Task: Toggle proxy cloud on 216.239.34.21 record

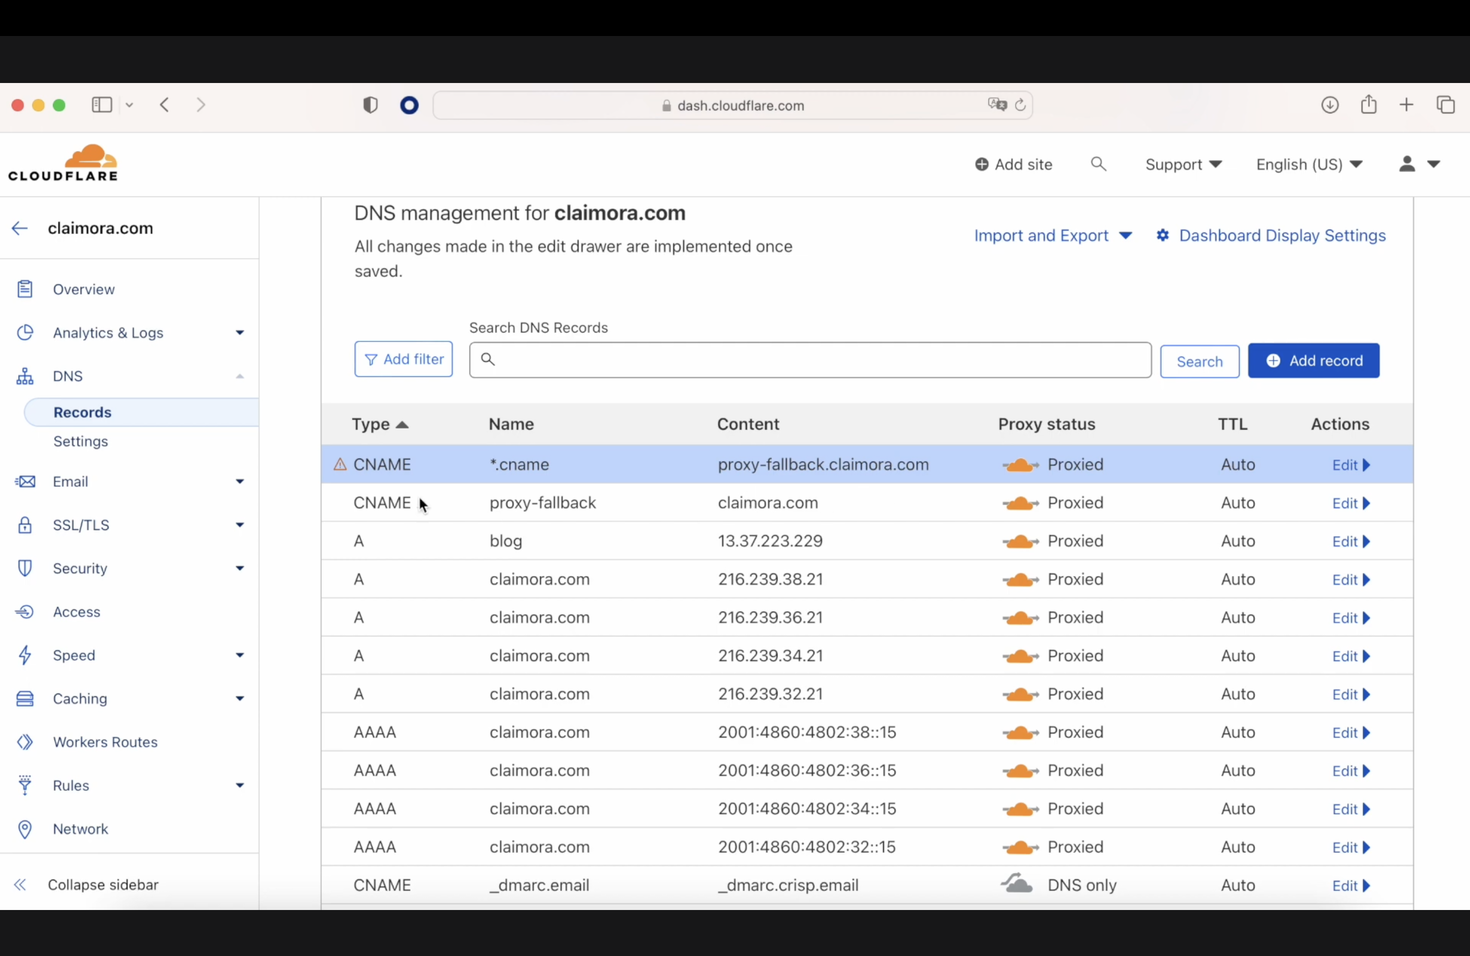Action: (1020, 656)
